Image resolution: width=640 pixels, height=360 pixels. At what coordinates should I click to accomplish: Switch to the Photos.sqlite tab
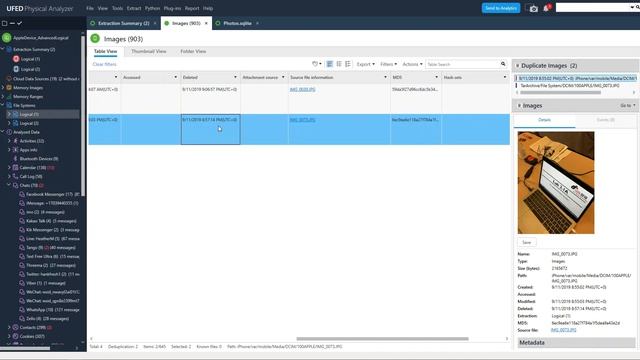click(x=237, y=23)
